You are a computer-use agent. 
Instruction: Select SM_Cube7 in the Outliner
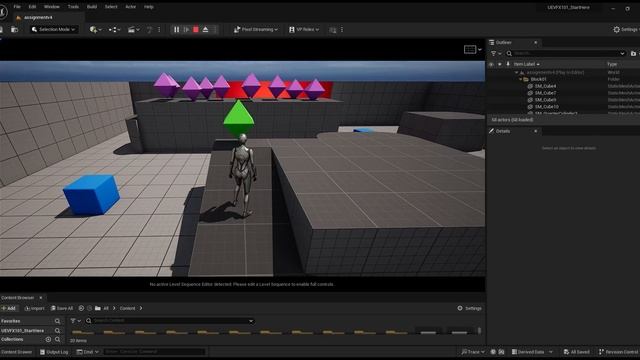click(x=545, y=93)
